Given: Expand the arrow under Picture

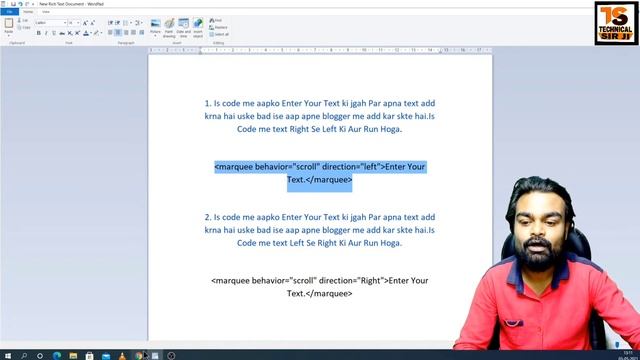Looking at the screenshot, I should tap(156, 36).
